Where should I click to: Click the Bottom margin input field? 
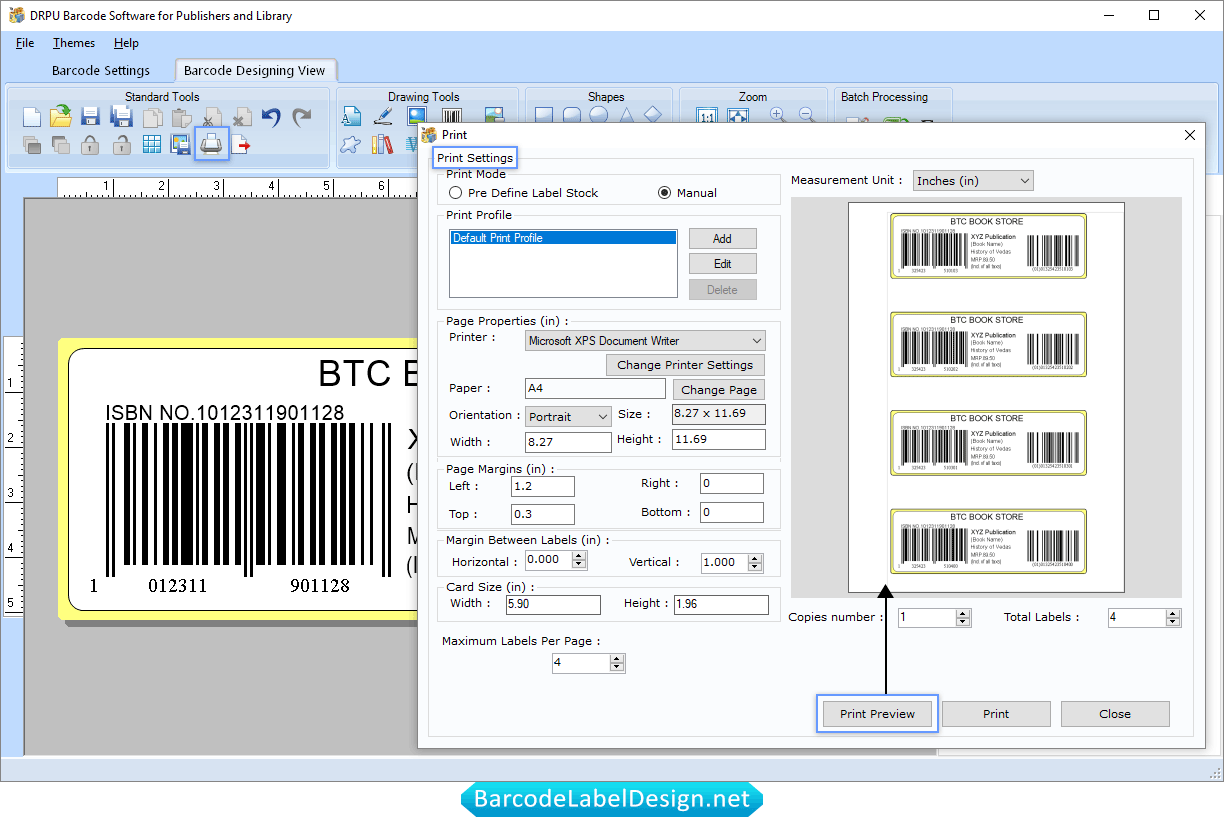(732, 512)
